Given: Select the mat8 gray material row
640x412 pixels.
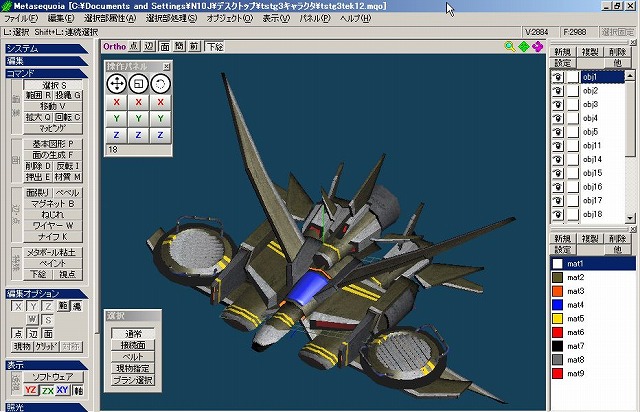Looking at the screenshot, I should (x=593, y=360).
